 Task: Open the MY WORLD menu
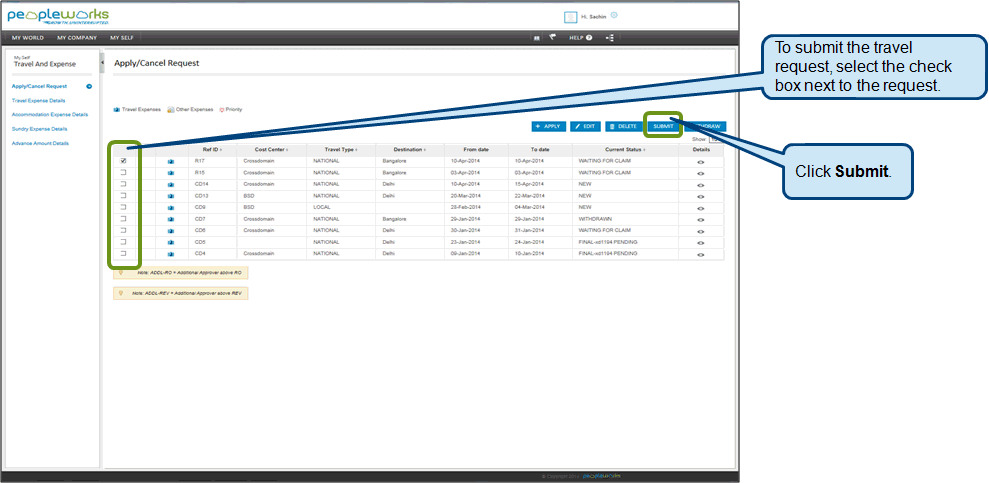[x=29, y=38]
